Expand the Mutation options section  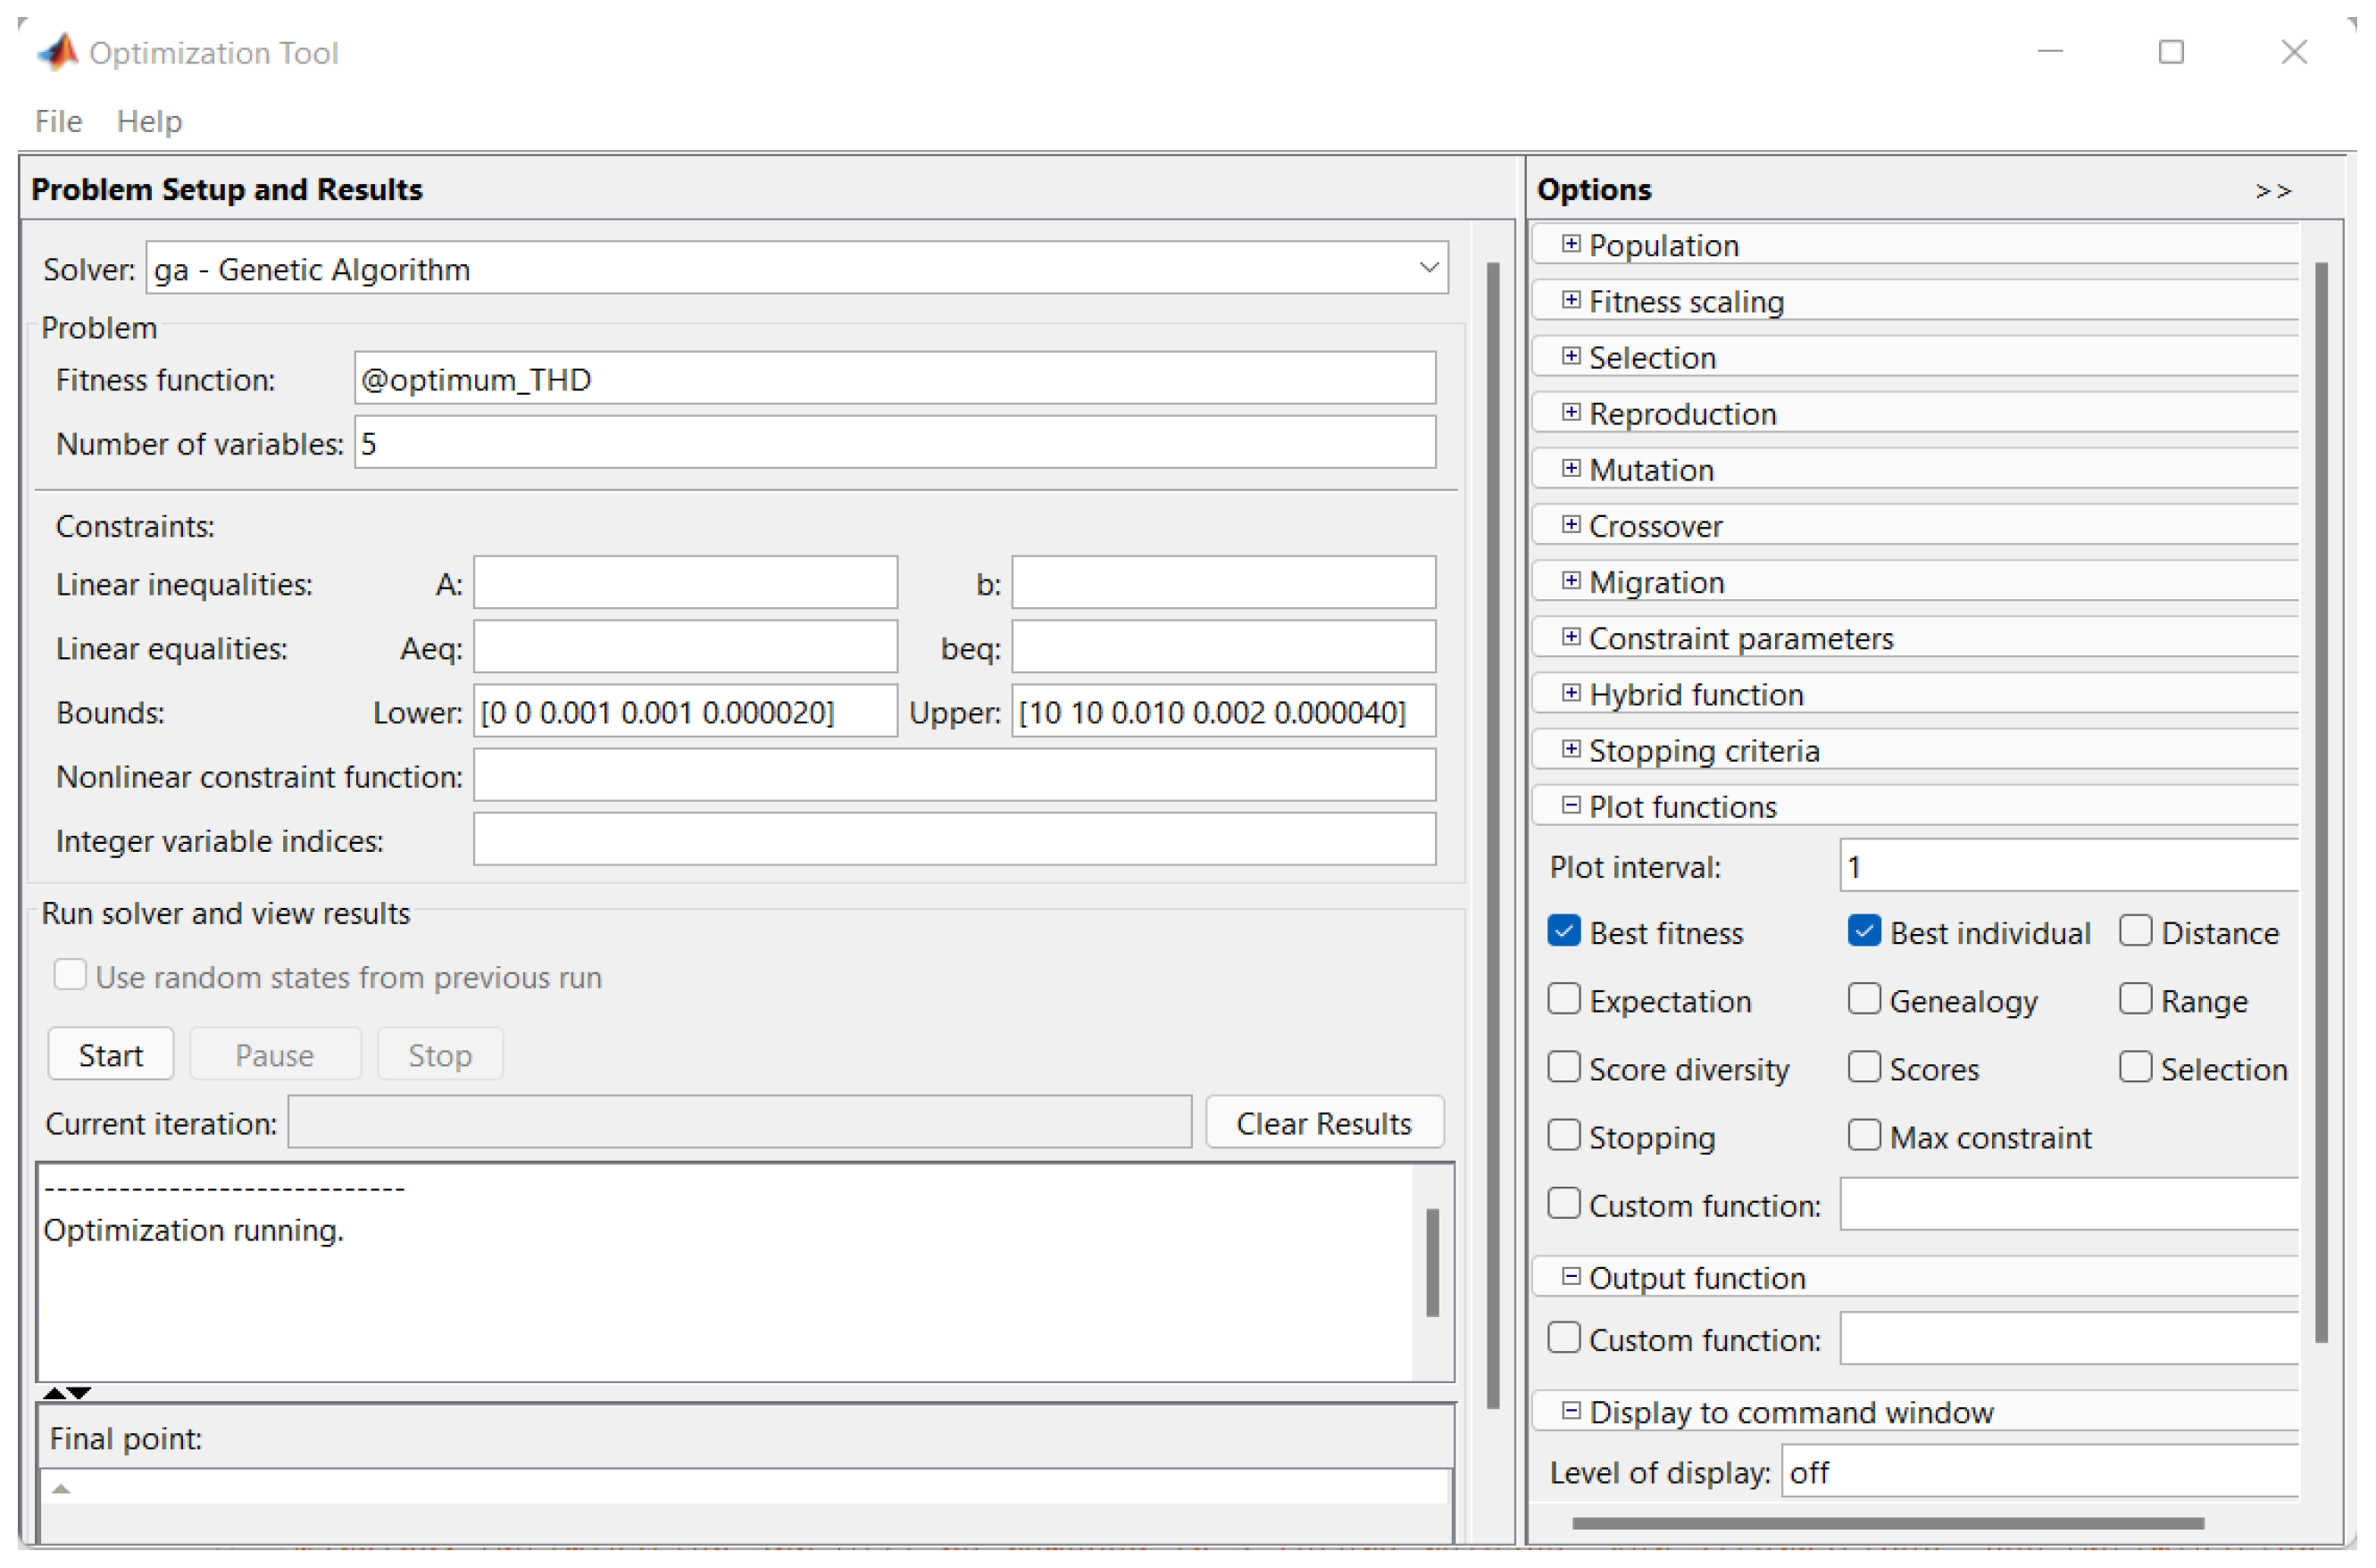(x=1571, y=469)
